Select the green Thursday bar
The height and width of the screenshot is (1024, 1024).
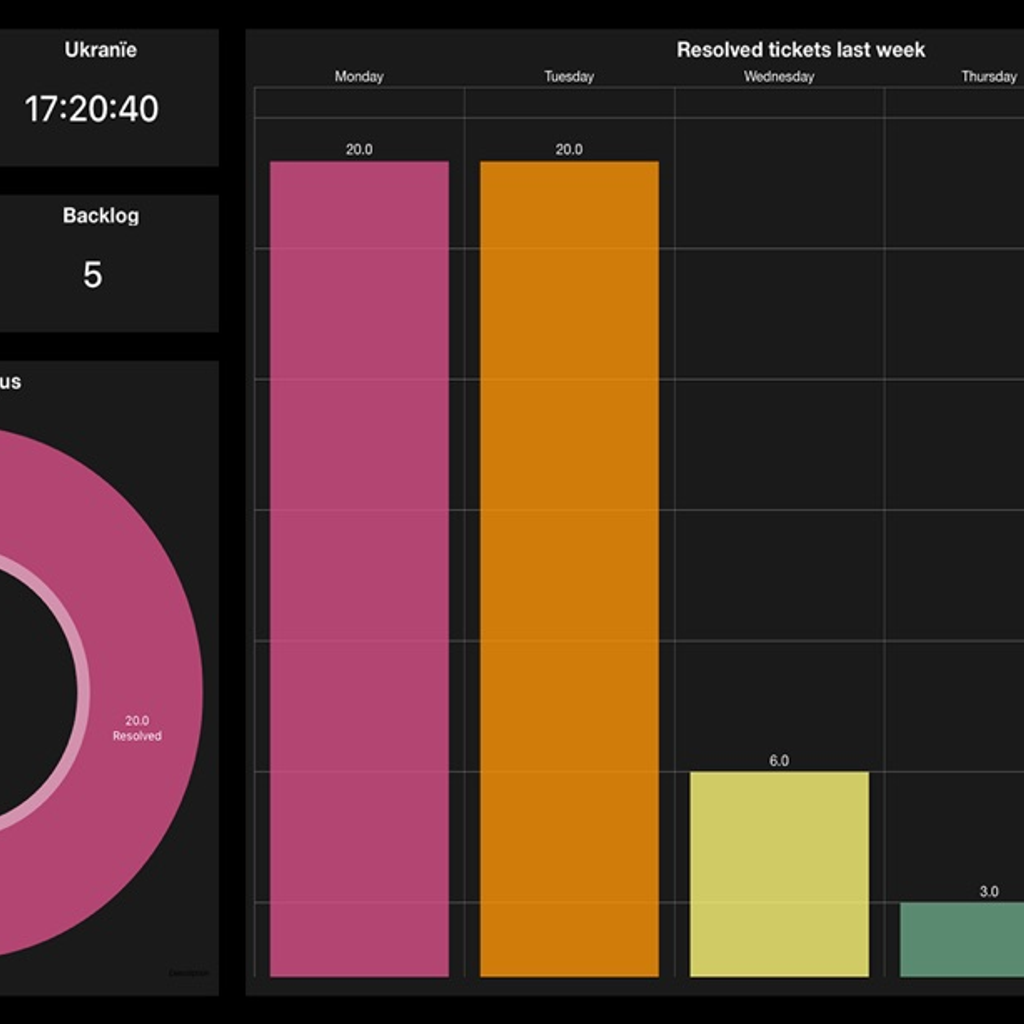pos(962,940)
